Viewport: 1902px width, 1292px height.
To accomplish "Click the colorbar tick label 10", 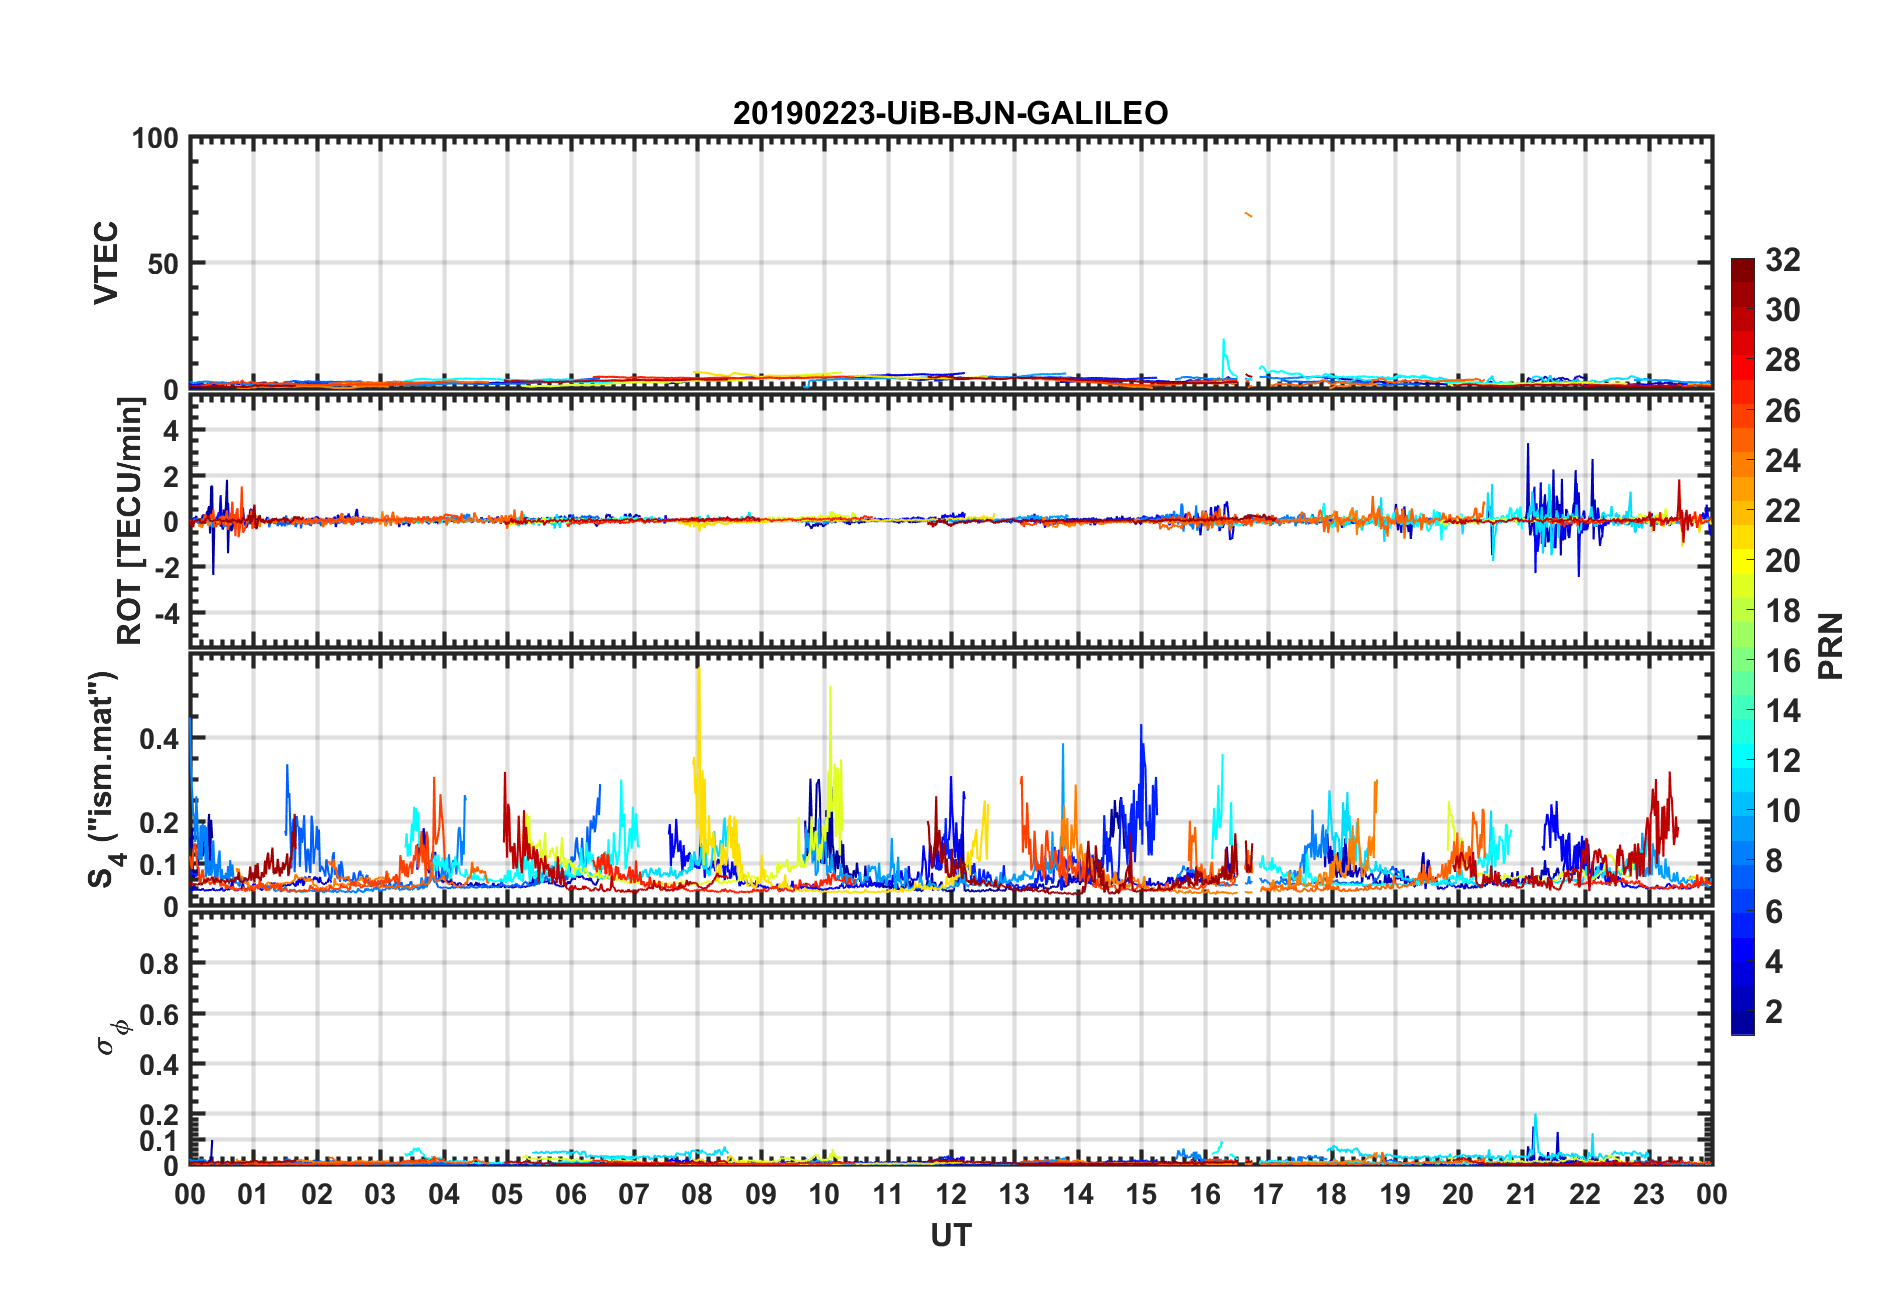I will click(x=1782, y=811).
